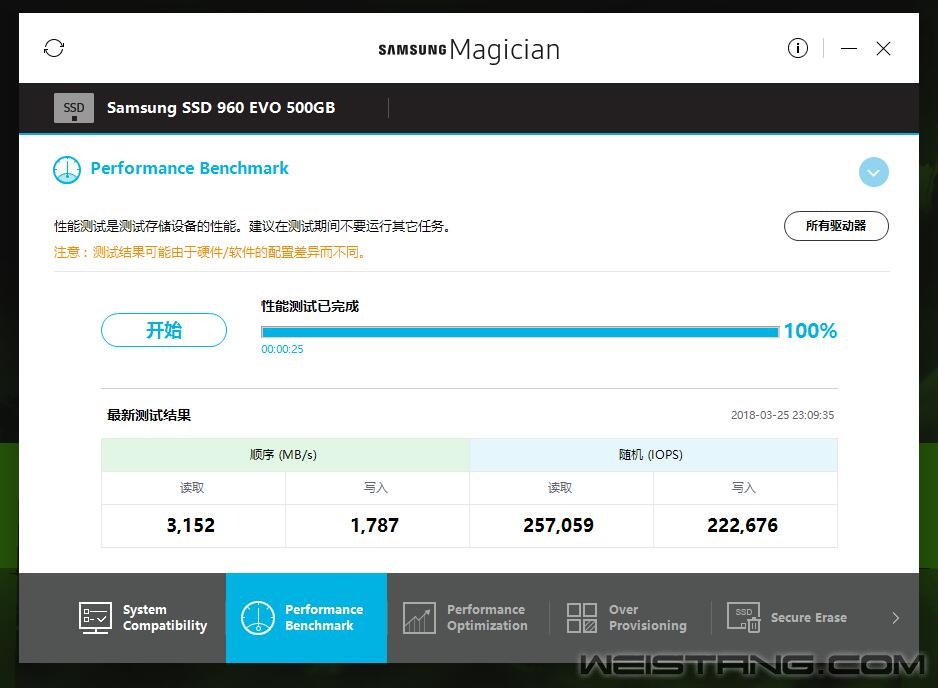Click the 性能测试 description text
The height and width of the screenshot is (688, 938).
[252, 226]
